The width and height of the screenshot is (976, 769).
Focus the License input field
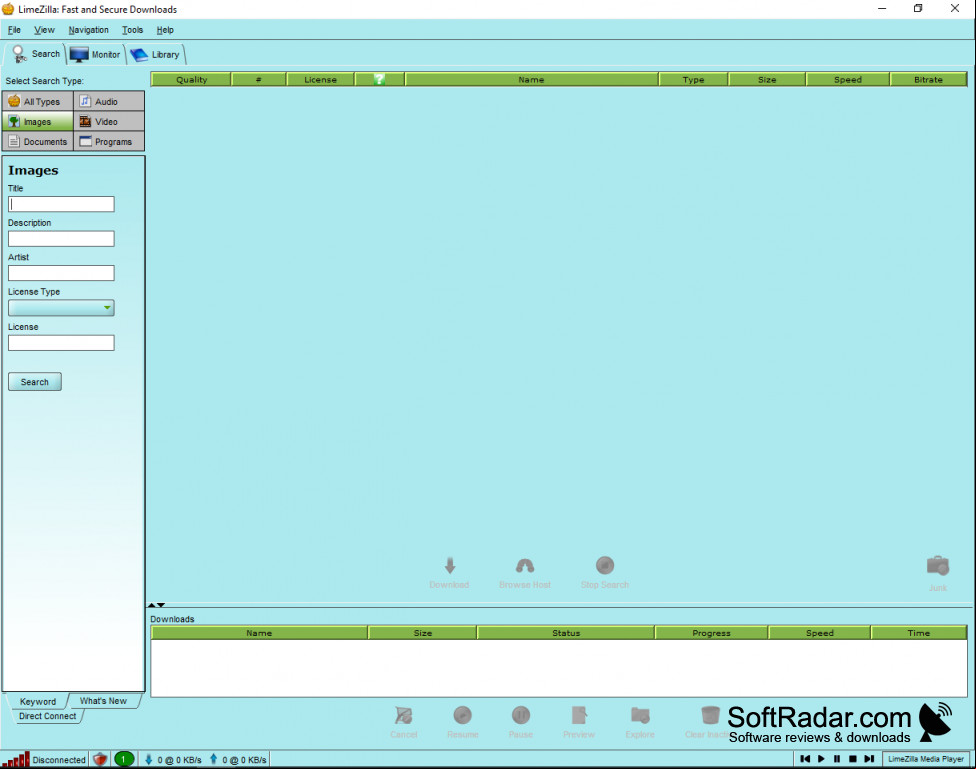[x=61, y=342]
